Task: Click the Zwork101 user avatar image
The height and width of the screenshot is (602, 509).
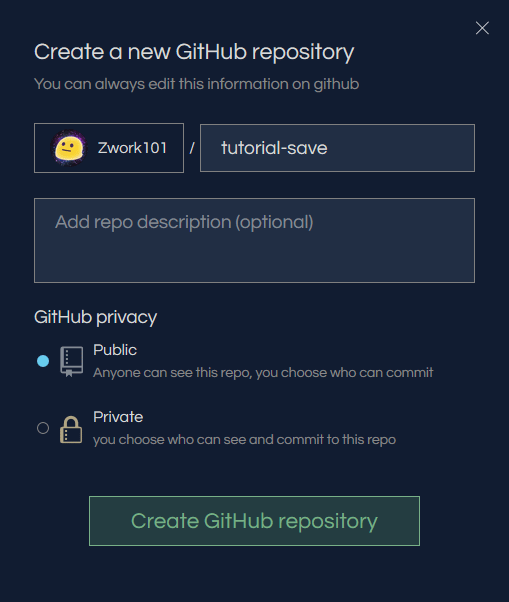Action: point(69,148)
